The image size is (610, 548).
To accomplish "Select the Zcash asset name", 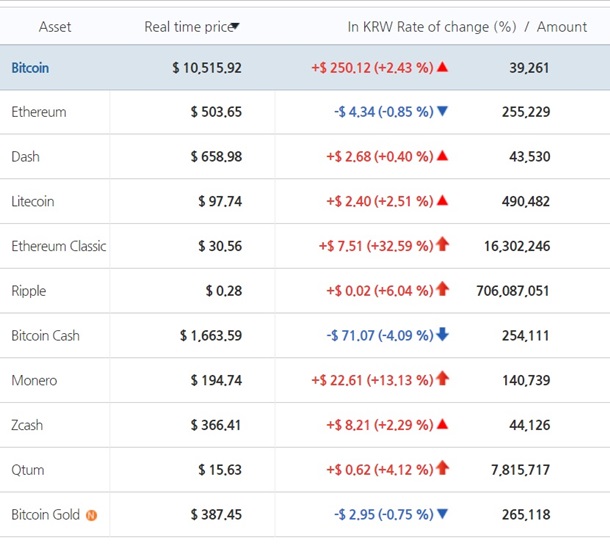I will pyautogui.click(x=27, y=425).
